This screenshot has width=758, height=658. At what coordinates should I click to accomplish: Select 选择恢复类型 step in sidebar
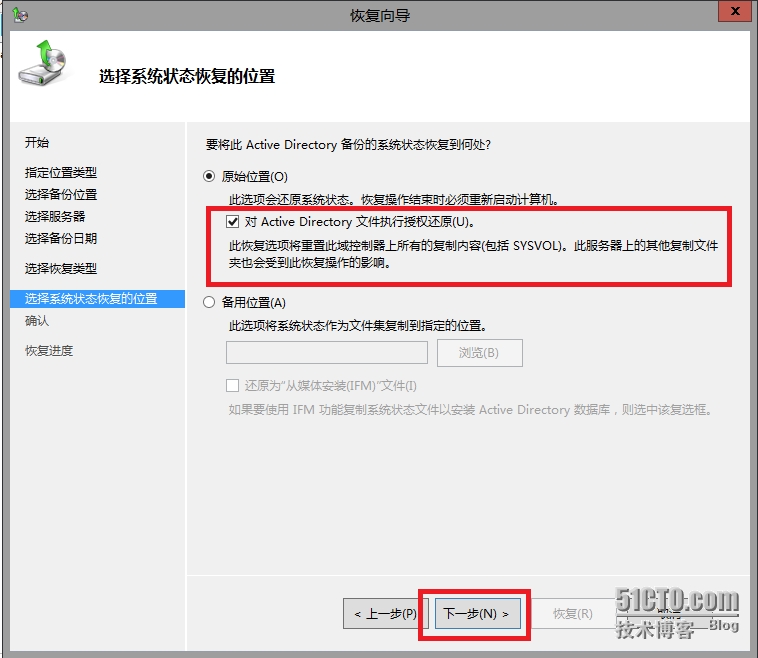(x=61, y=268)
